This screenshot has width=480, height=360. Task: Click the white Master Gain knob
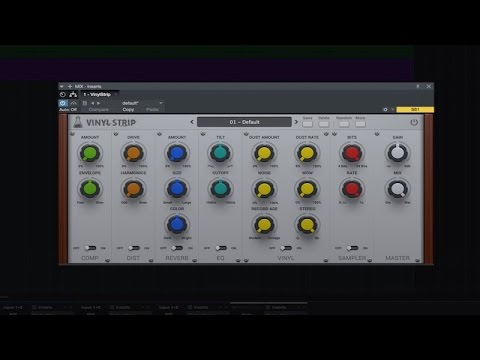coord(397,153)
